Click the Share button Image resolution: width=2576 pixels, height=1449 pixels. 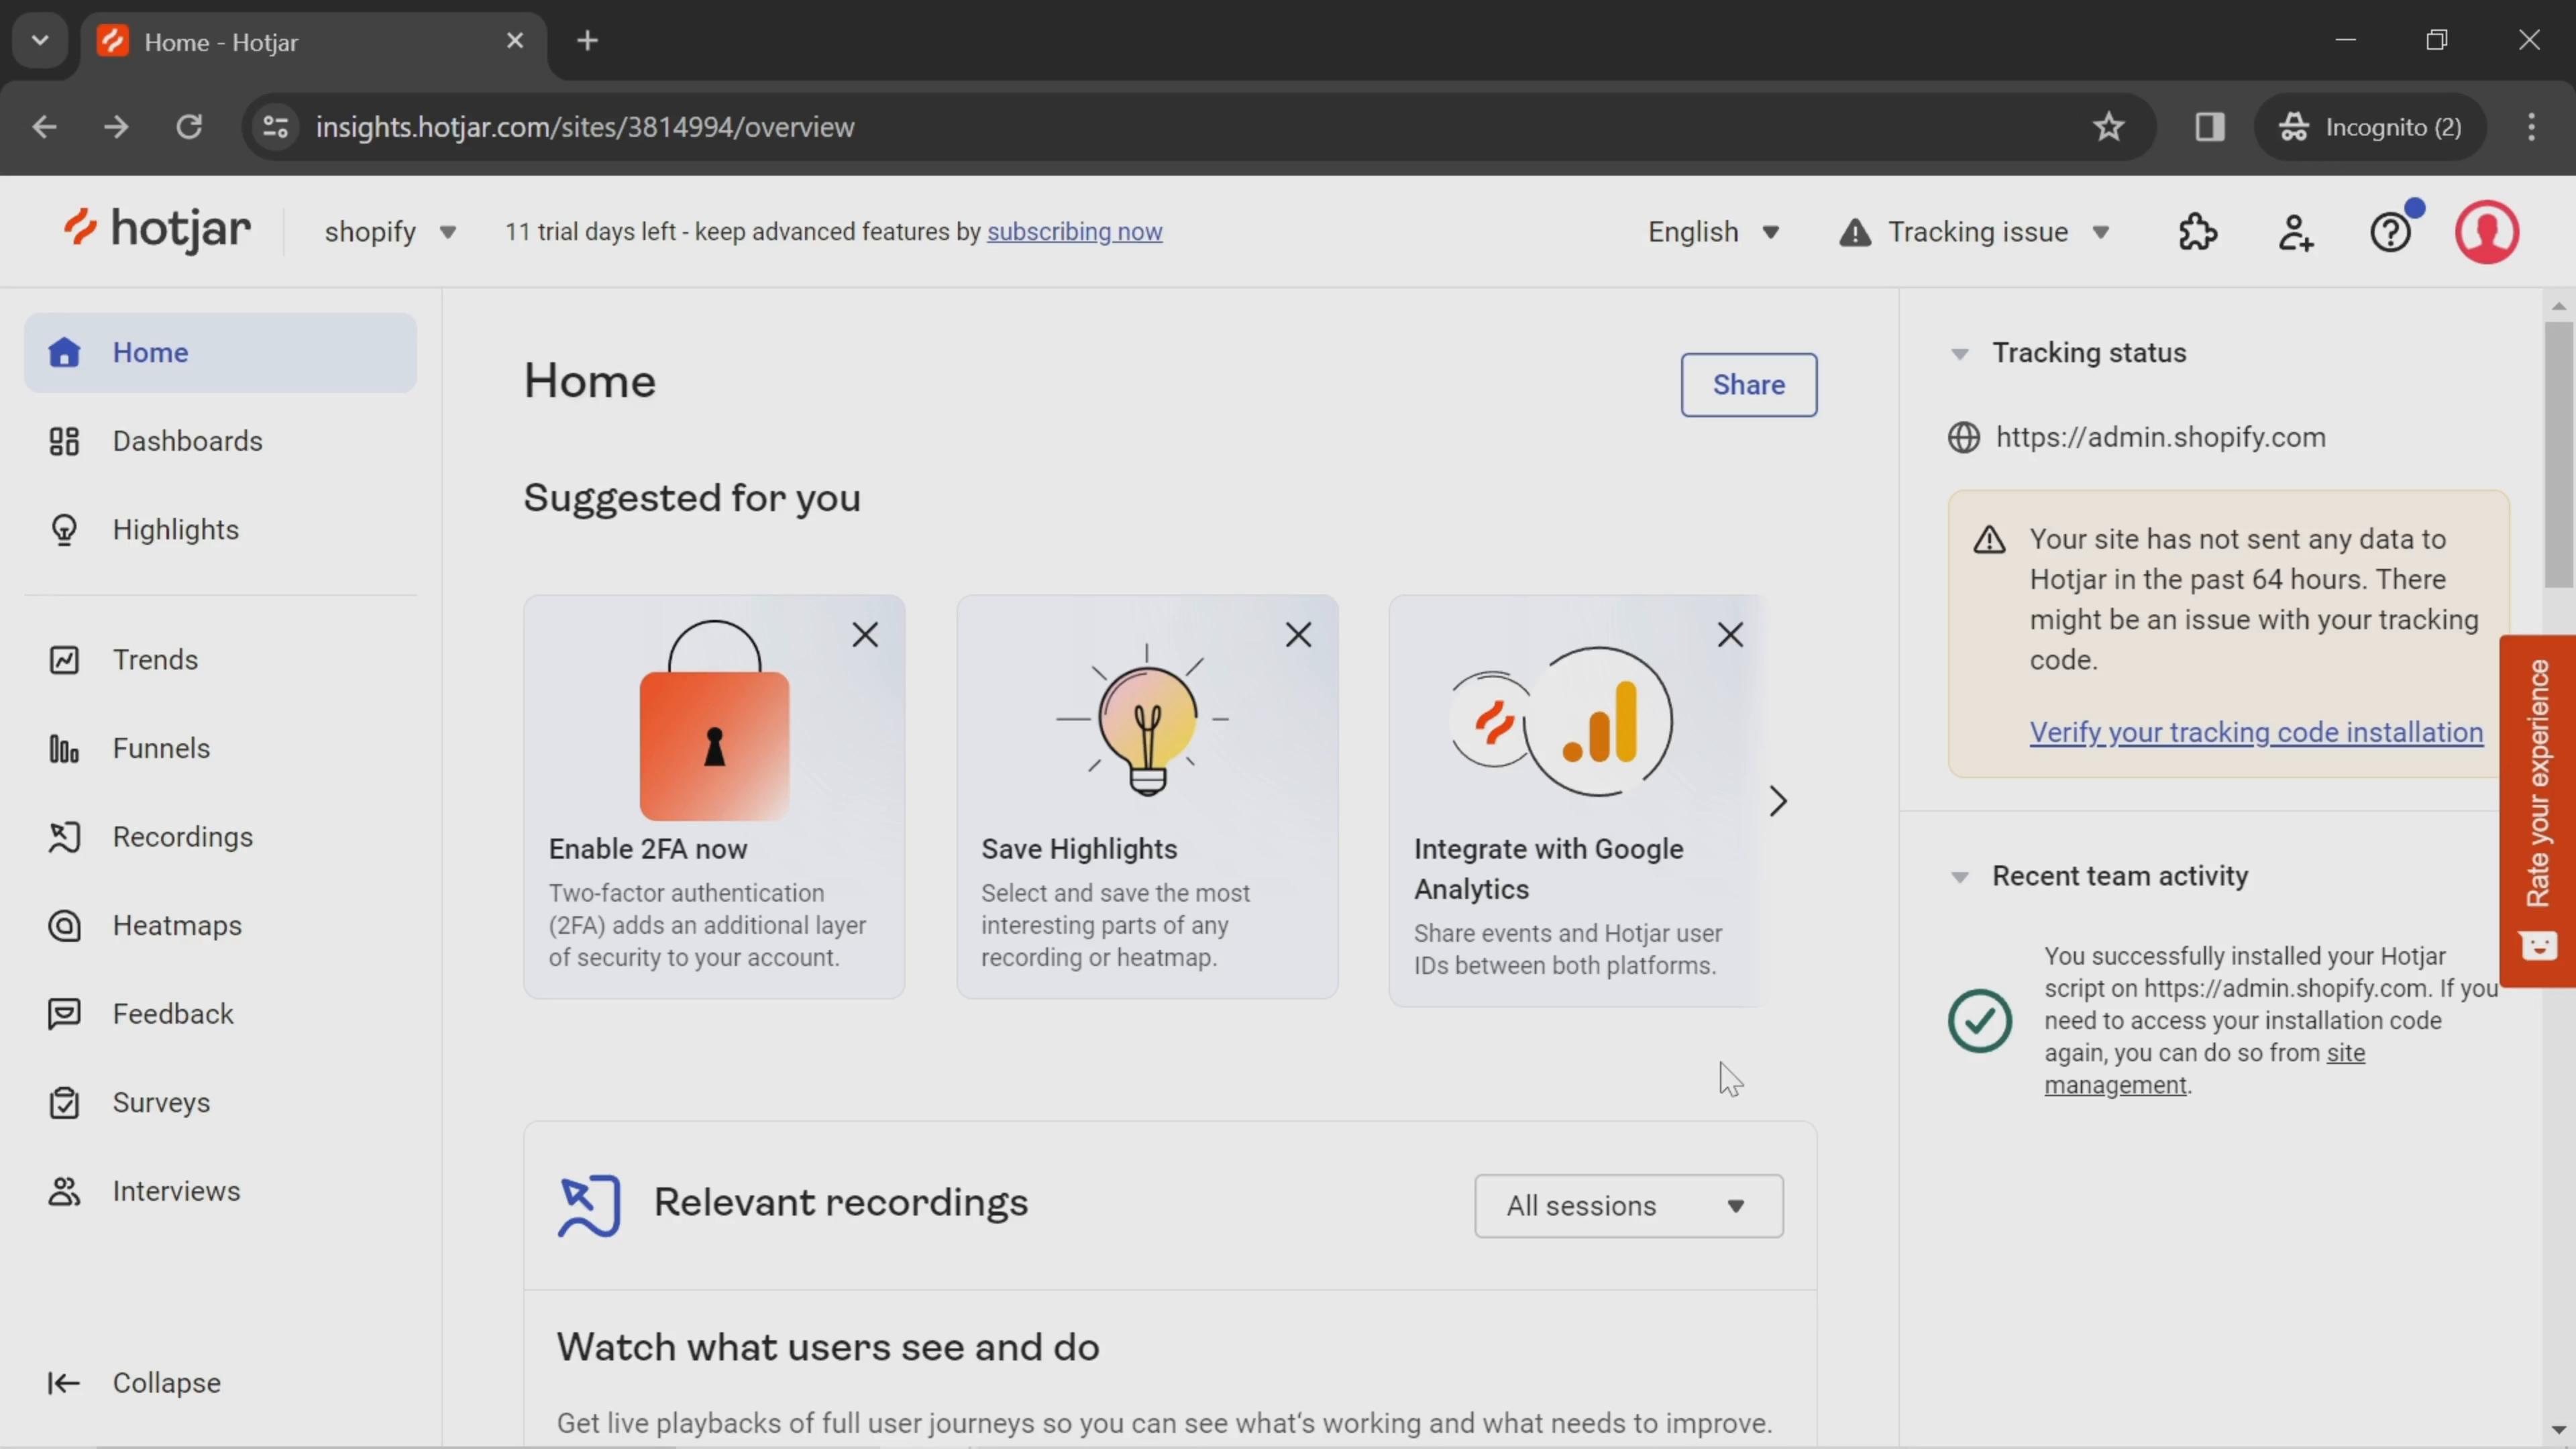tap(1750, 384)
